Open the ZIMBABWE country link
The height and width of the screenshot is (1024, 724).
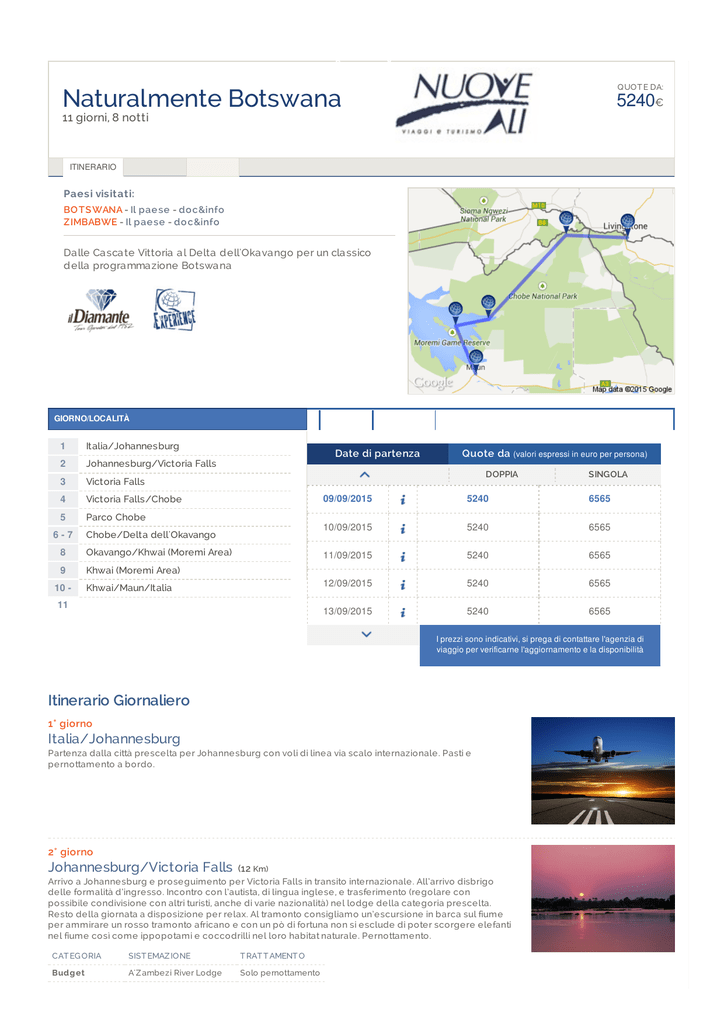(x=90, y=222)
